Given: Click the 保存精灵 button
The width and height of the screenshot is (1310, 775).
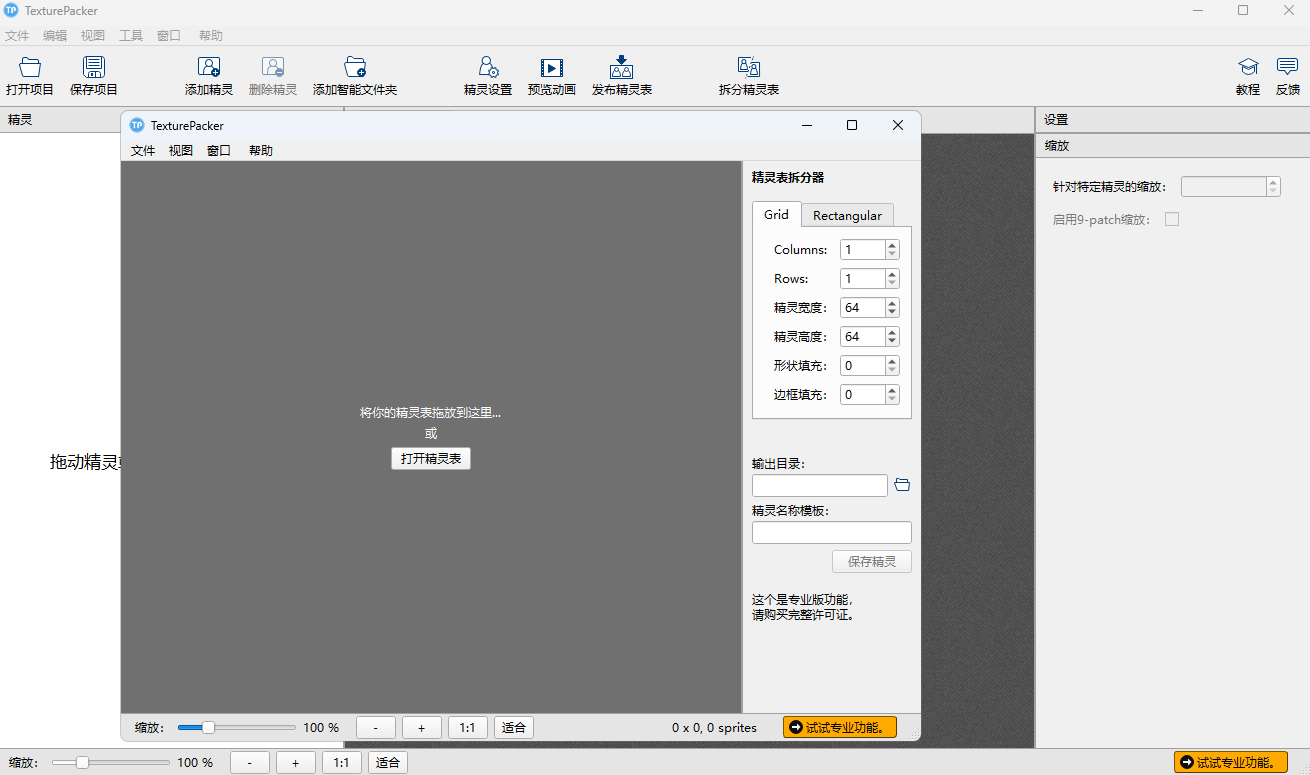Looking at the screenshot, I should [871, 561].
